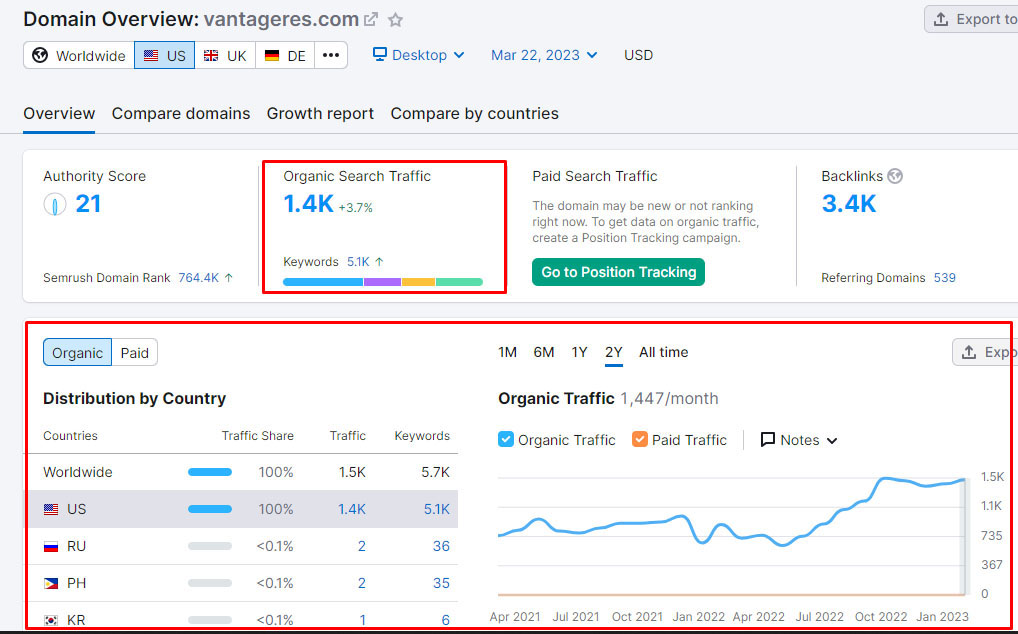Open the Mar 22, 2023 date dropdown
This screenshot has width=1018, height=634.
[544, 55]
